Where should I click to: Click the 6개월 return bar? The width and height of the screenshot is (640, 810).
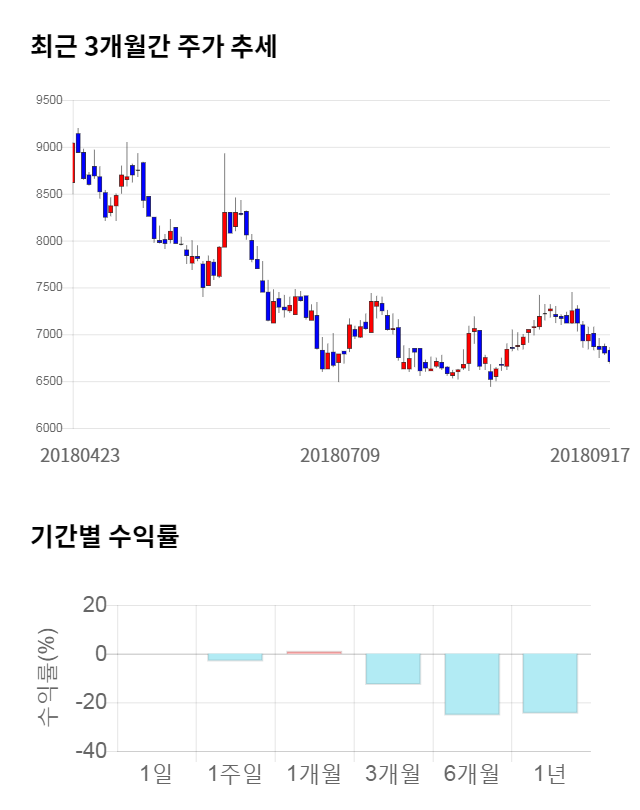point(472,684)
